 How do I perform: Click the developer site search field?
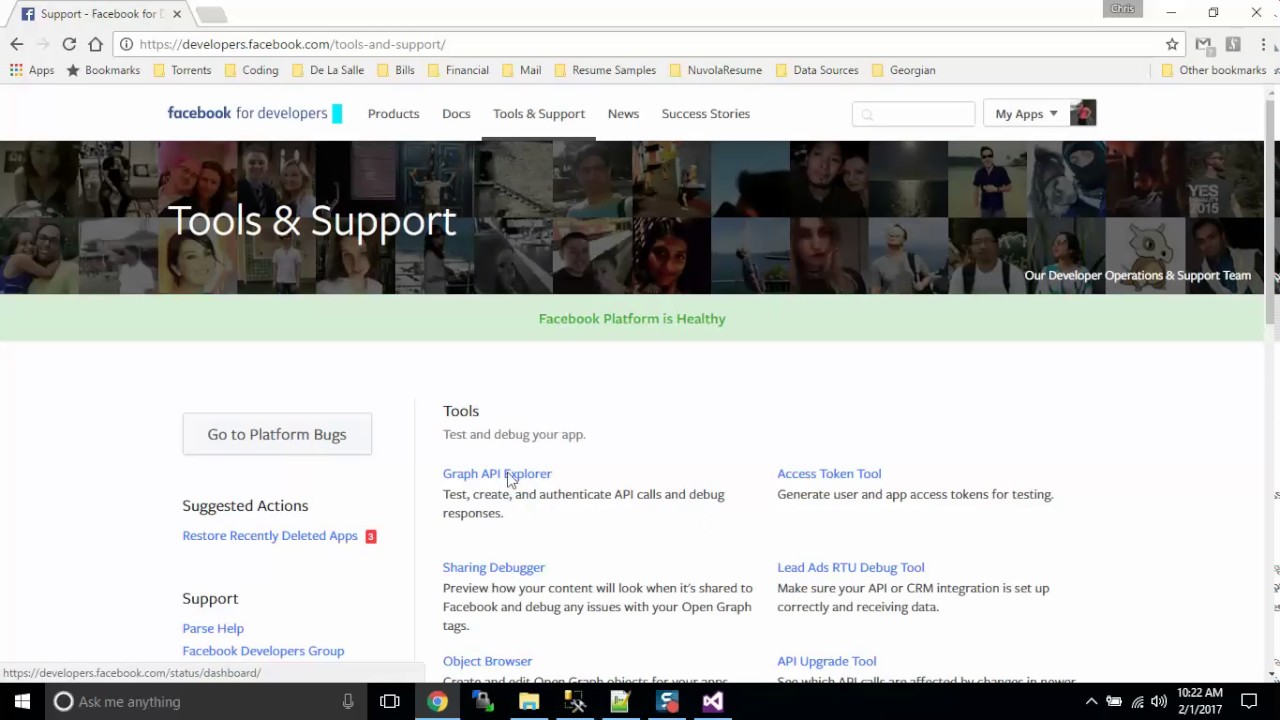[913, 114]
